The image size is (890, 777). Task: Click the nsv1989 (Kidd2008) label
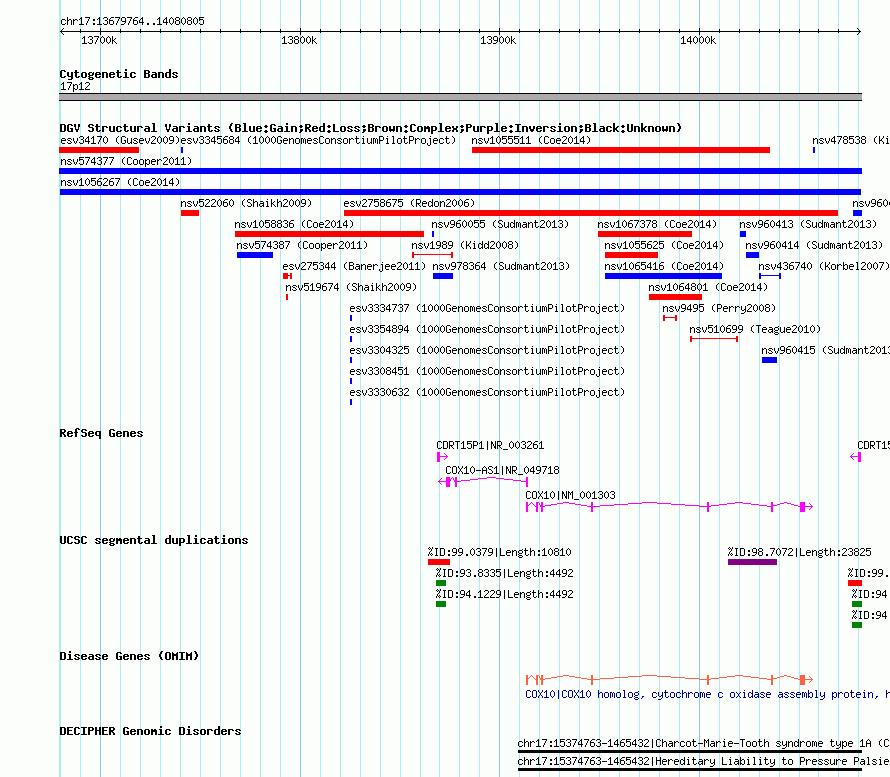tap(465, 245)
